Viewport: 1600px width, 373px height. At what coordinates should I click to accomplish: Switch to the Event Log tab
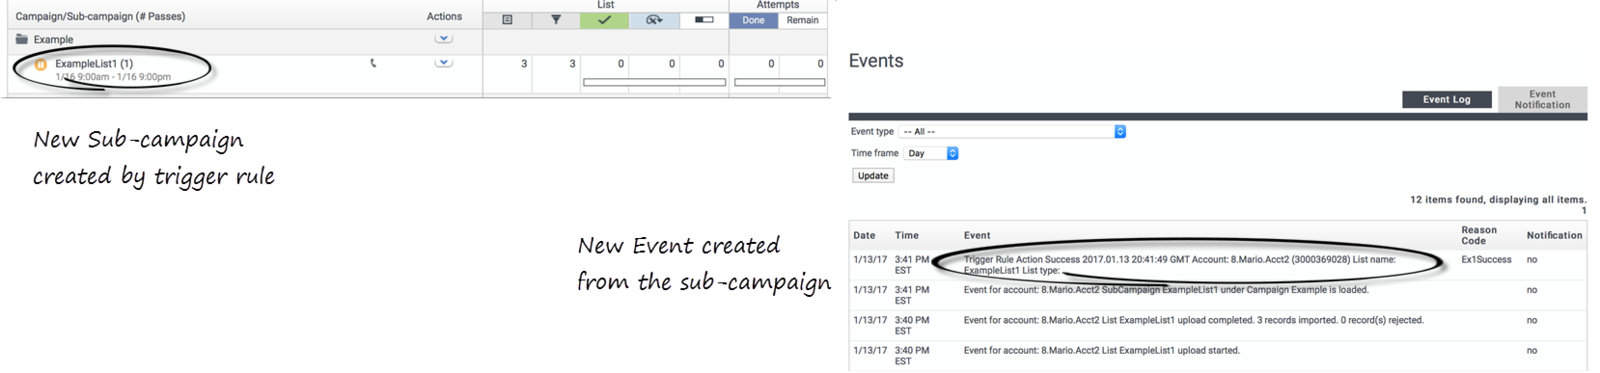click(x=1446, y=99)
